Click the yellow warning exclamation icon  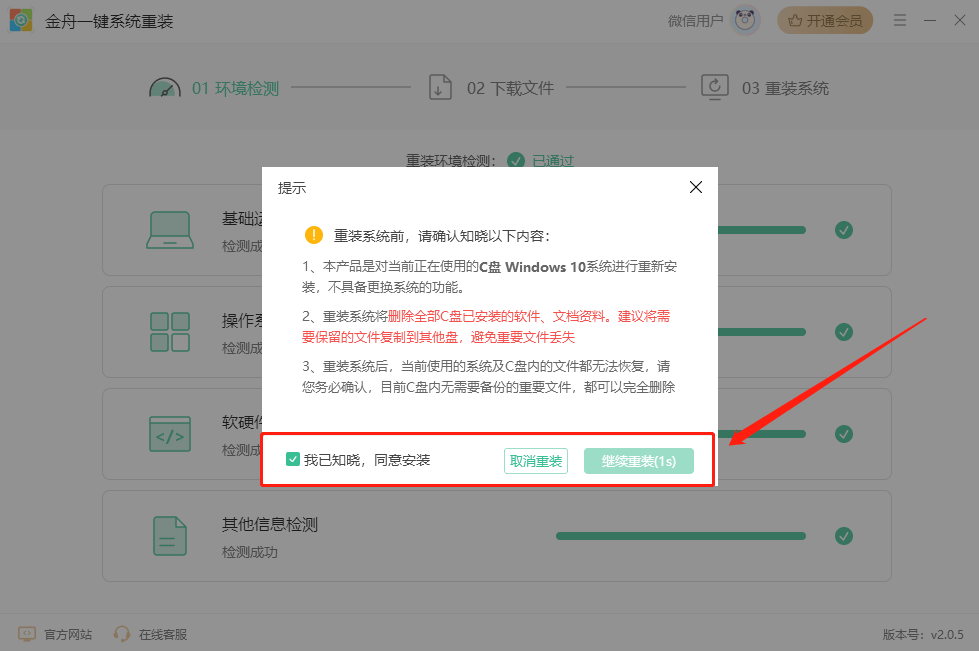pos(313,235)
